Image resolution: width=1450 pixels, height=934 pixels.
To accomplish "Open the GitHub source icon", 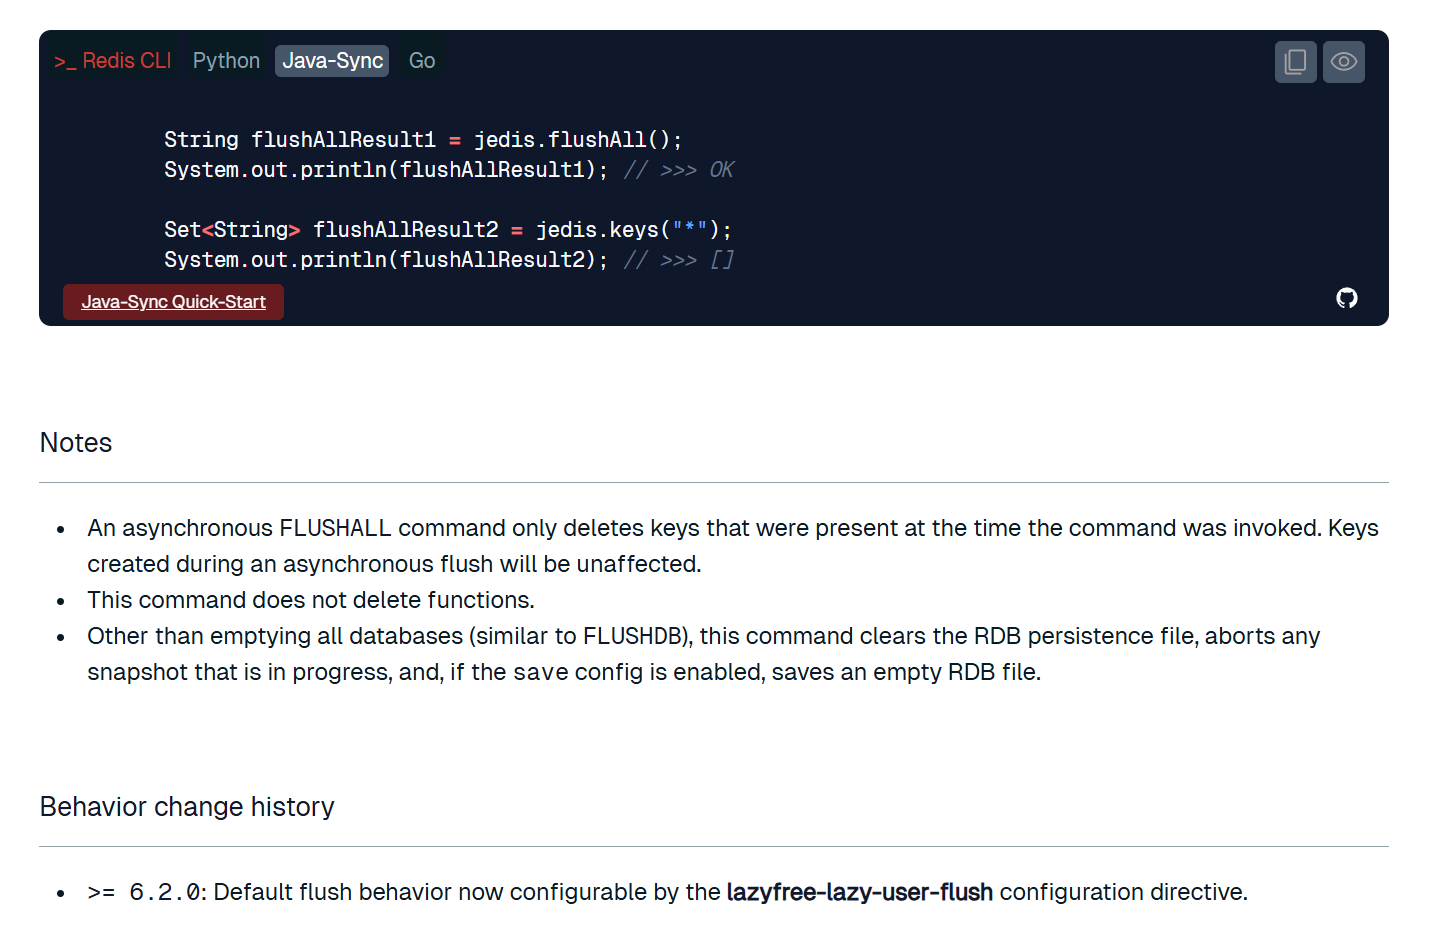I will (1346, 298).
